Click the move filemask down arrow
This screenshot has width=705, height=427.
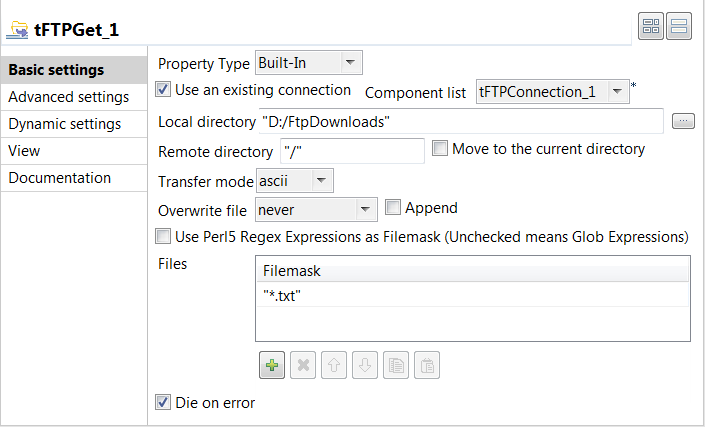coord(364,366)
